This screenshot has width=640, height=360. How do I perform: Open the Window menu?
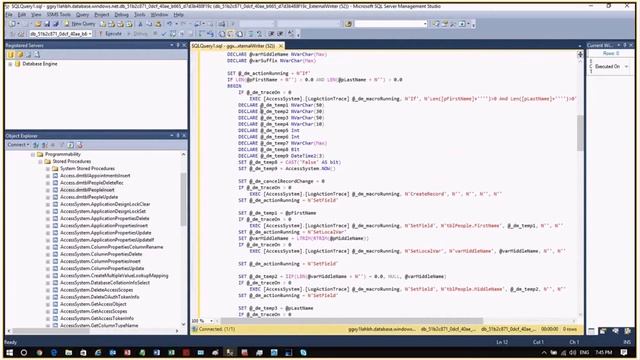(159, 15)
